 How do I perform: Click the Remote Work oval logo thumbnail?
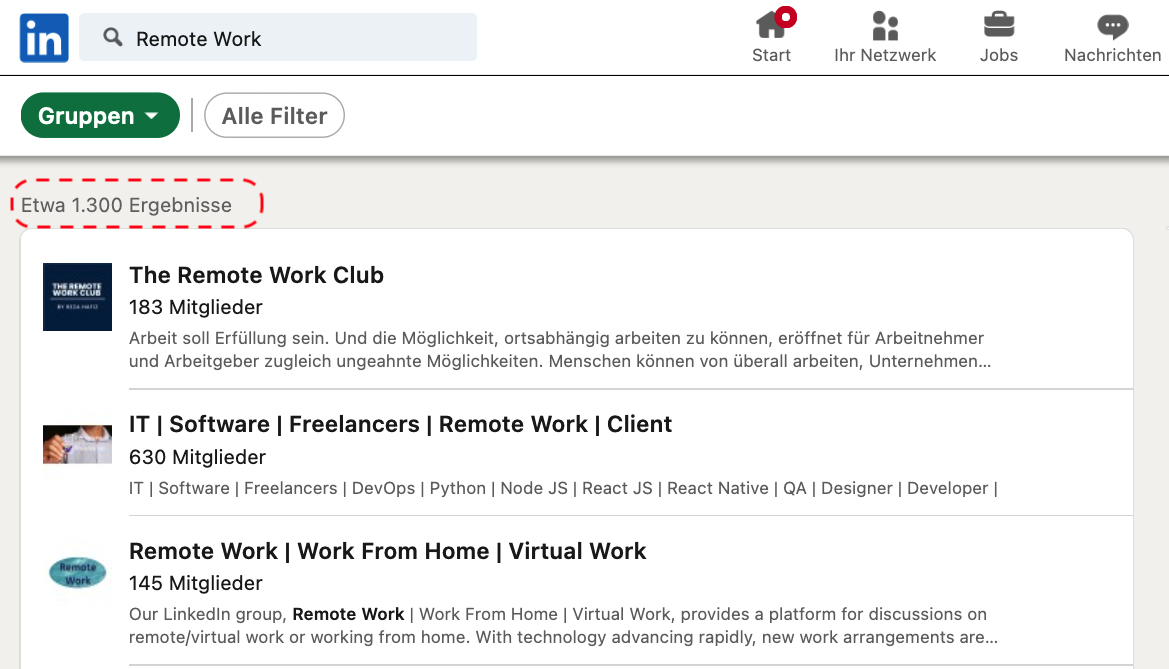[x=78, y=573]
